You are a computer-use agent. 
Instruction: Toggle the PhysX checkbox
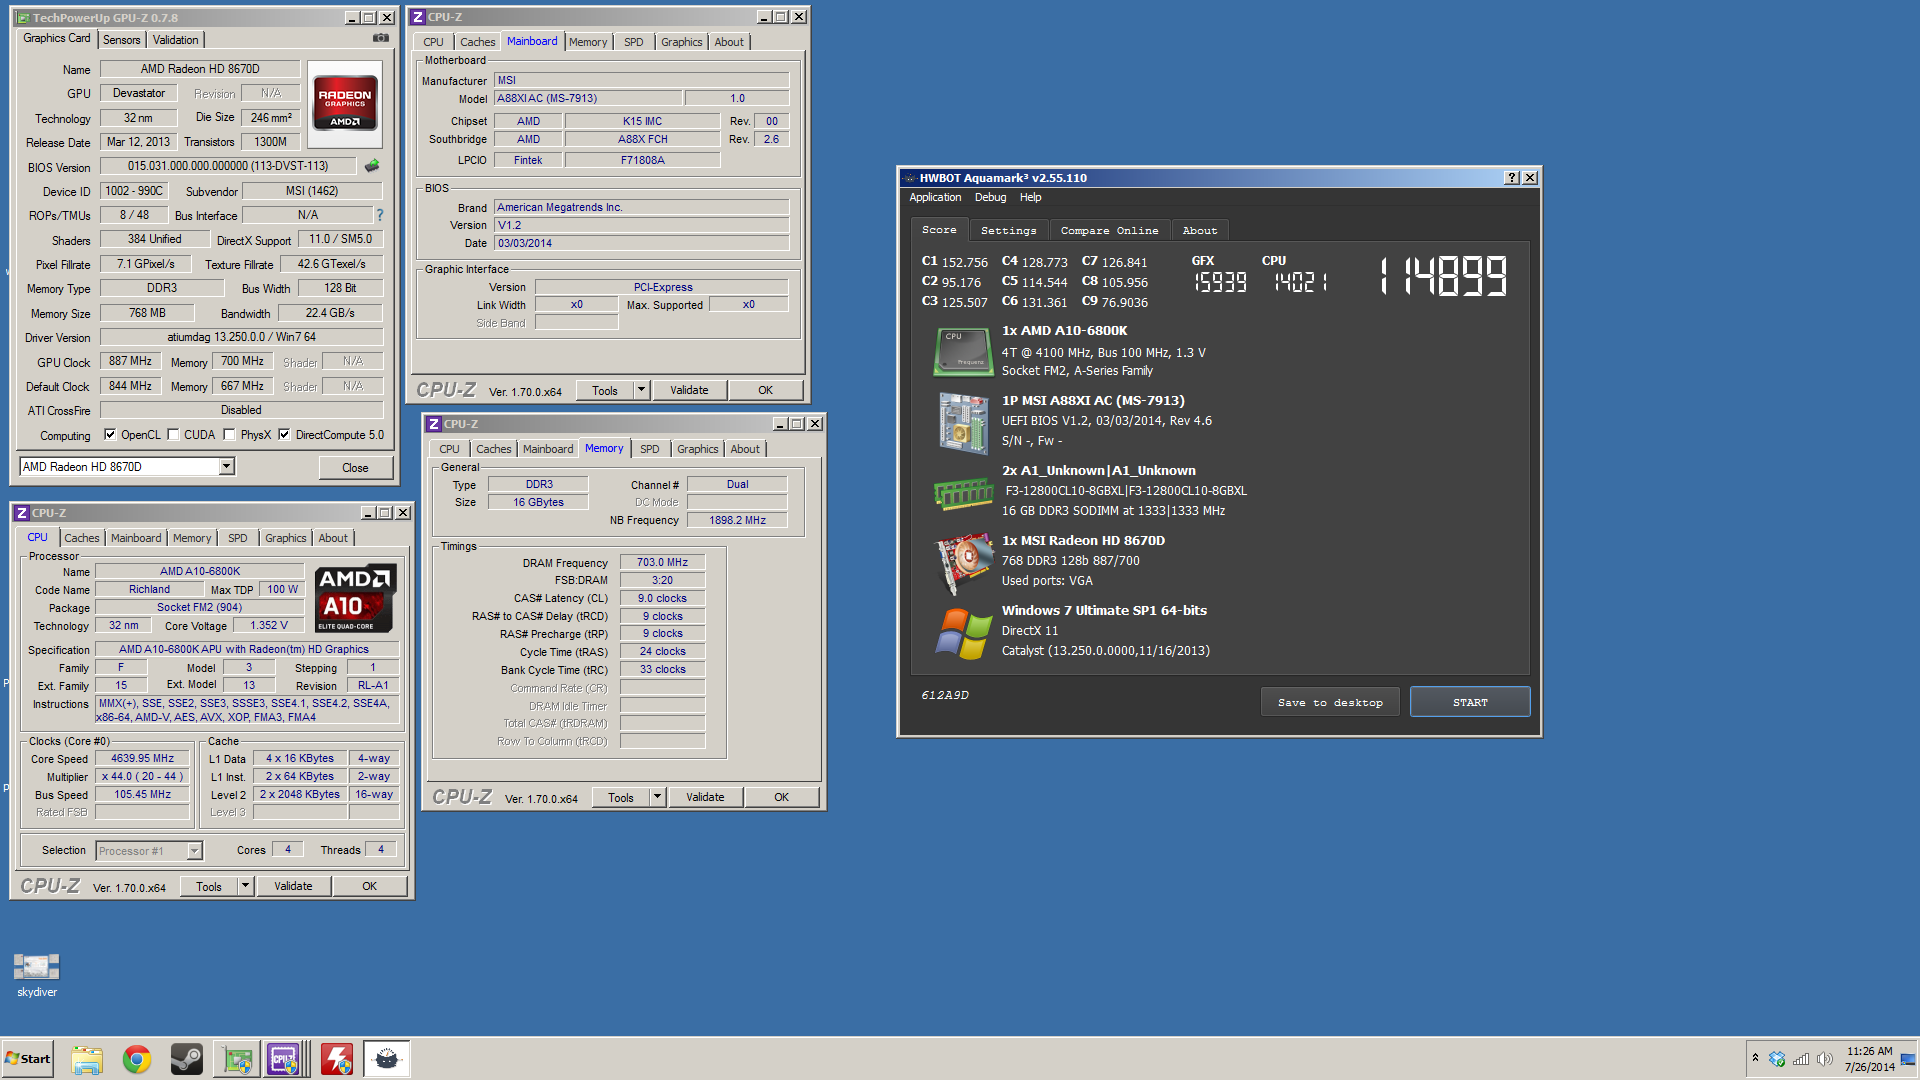pyautogui.click(x=229, y=435)
